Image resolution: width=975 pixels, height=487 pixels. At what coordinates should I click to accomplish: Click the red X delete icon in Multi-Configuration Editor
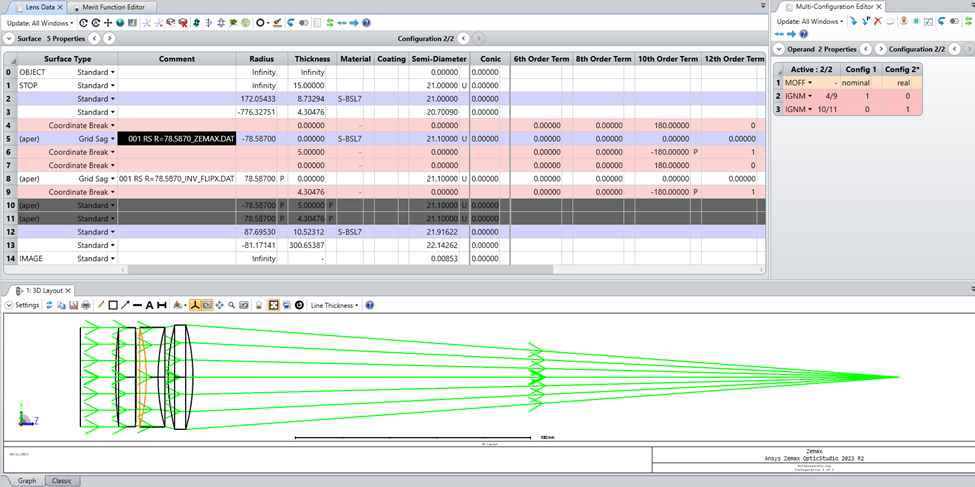point(877,21)
